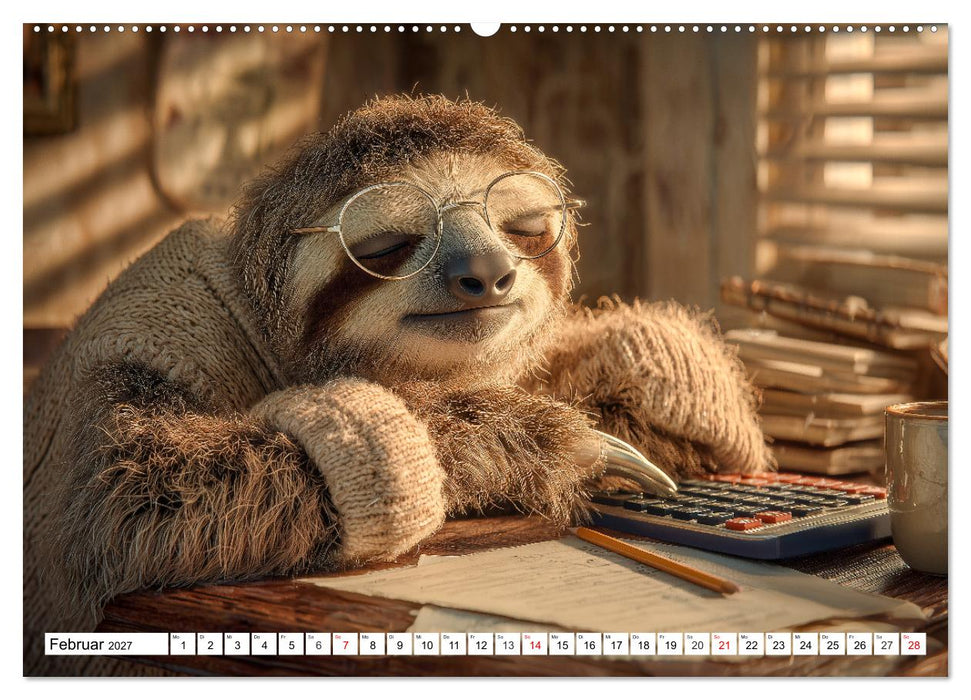Select day 20 in the calendar strip
The height and width of the screenshot is (700, 971).
click(697, 644)
